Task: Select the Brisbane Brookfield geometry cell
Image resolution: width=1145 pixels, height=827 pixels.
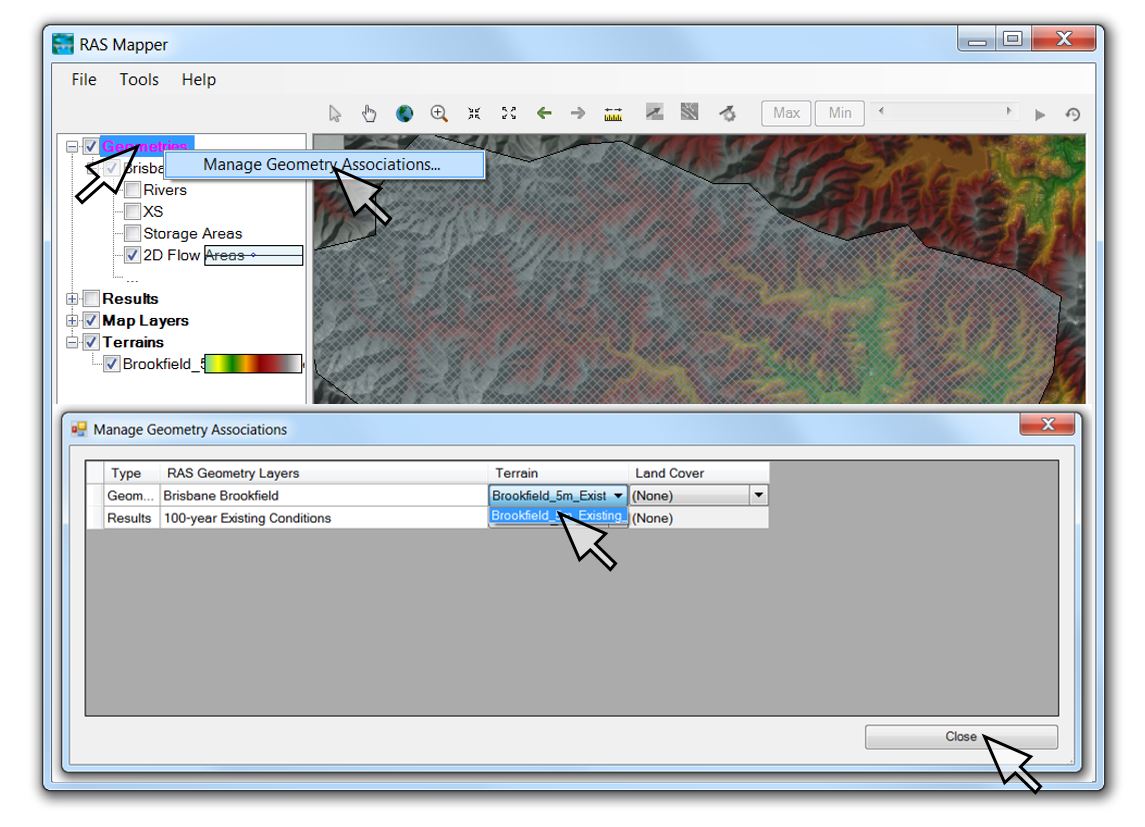Action: click(x=323, y=496)
